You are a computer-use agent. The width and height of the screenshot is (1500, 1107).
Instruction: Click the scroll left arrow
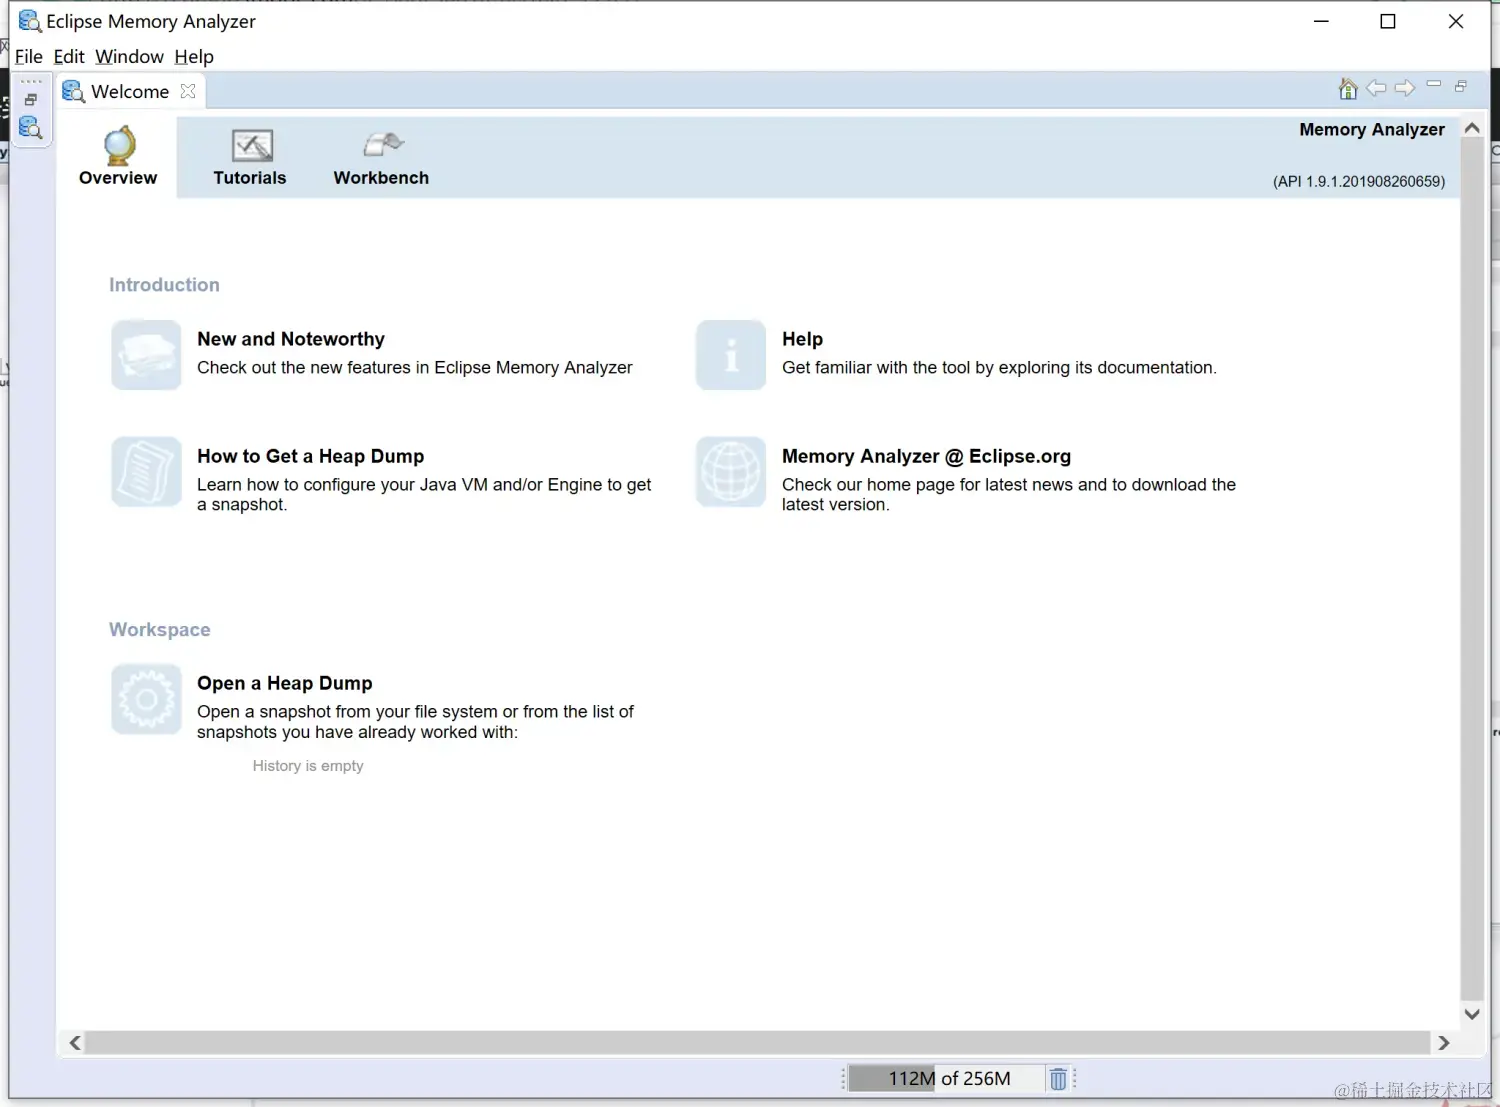pos(75,1043)
